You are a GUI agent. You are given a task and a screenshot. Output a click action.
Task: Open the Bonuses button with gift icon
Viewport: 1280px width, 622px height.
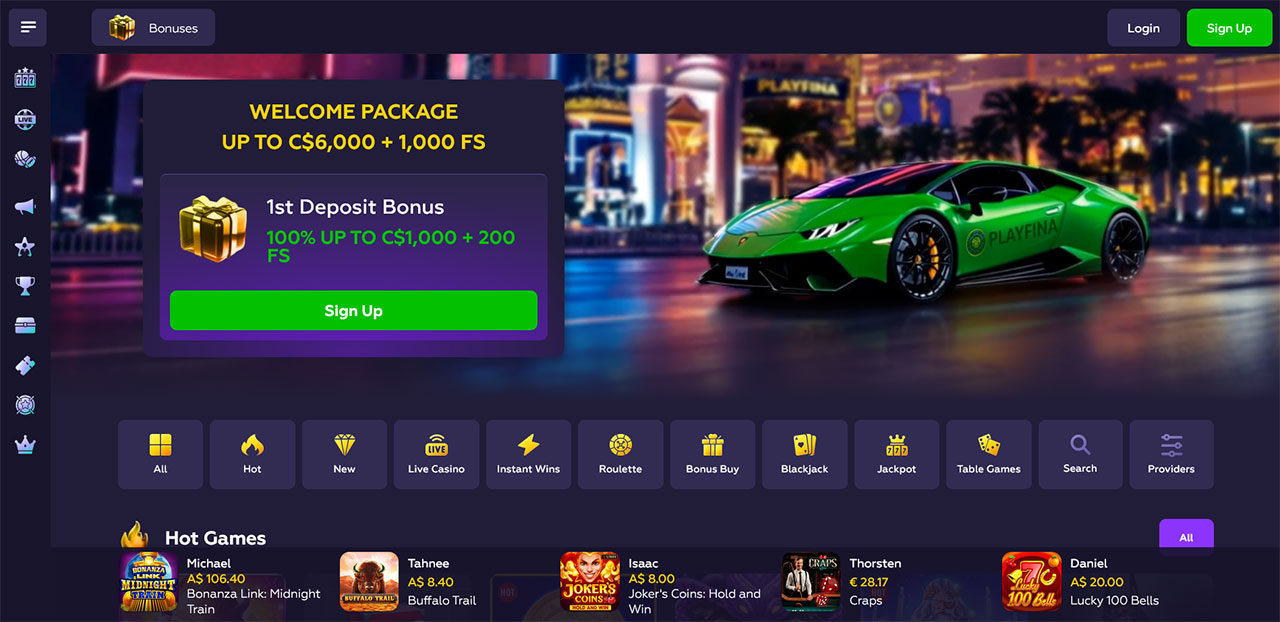click(153, 28)
